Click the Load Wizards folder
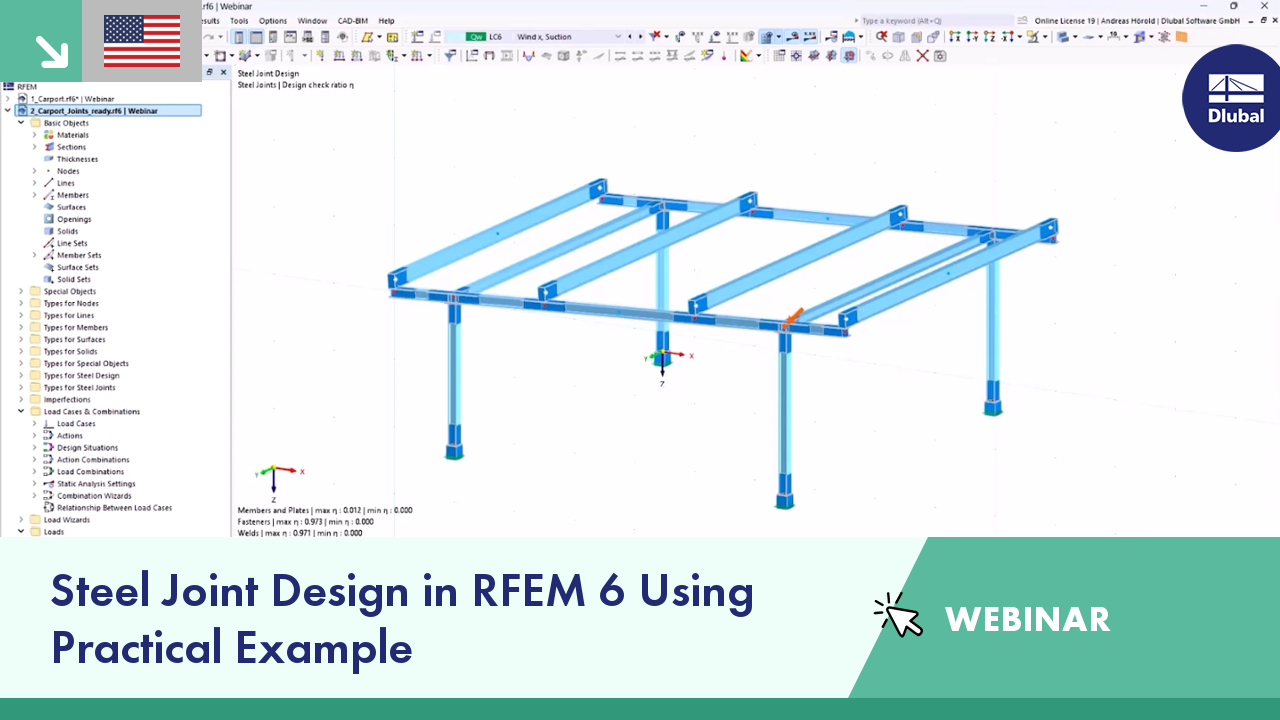Image resolution: width=1280 pixels, height=720 pixels. 66,519
